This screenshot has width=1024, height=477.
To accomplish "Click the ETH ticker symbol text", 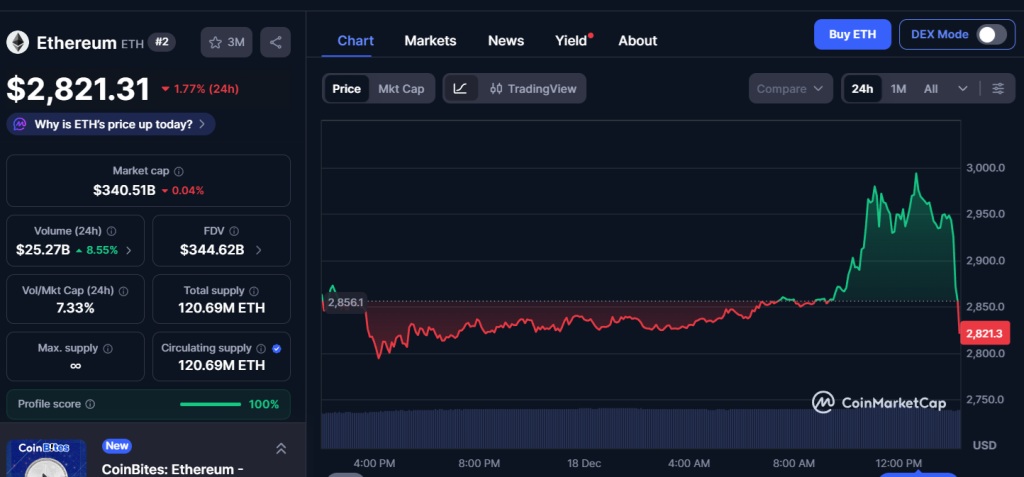I will click(132, 44).
